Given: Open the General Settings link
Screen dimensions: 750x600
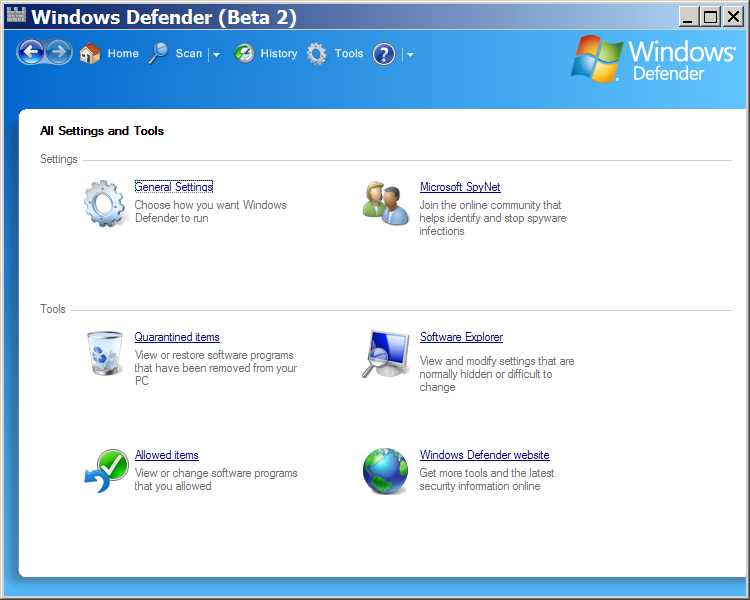Looking at the screenshot, I should coord(174,187).
